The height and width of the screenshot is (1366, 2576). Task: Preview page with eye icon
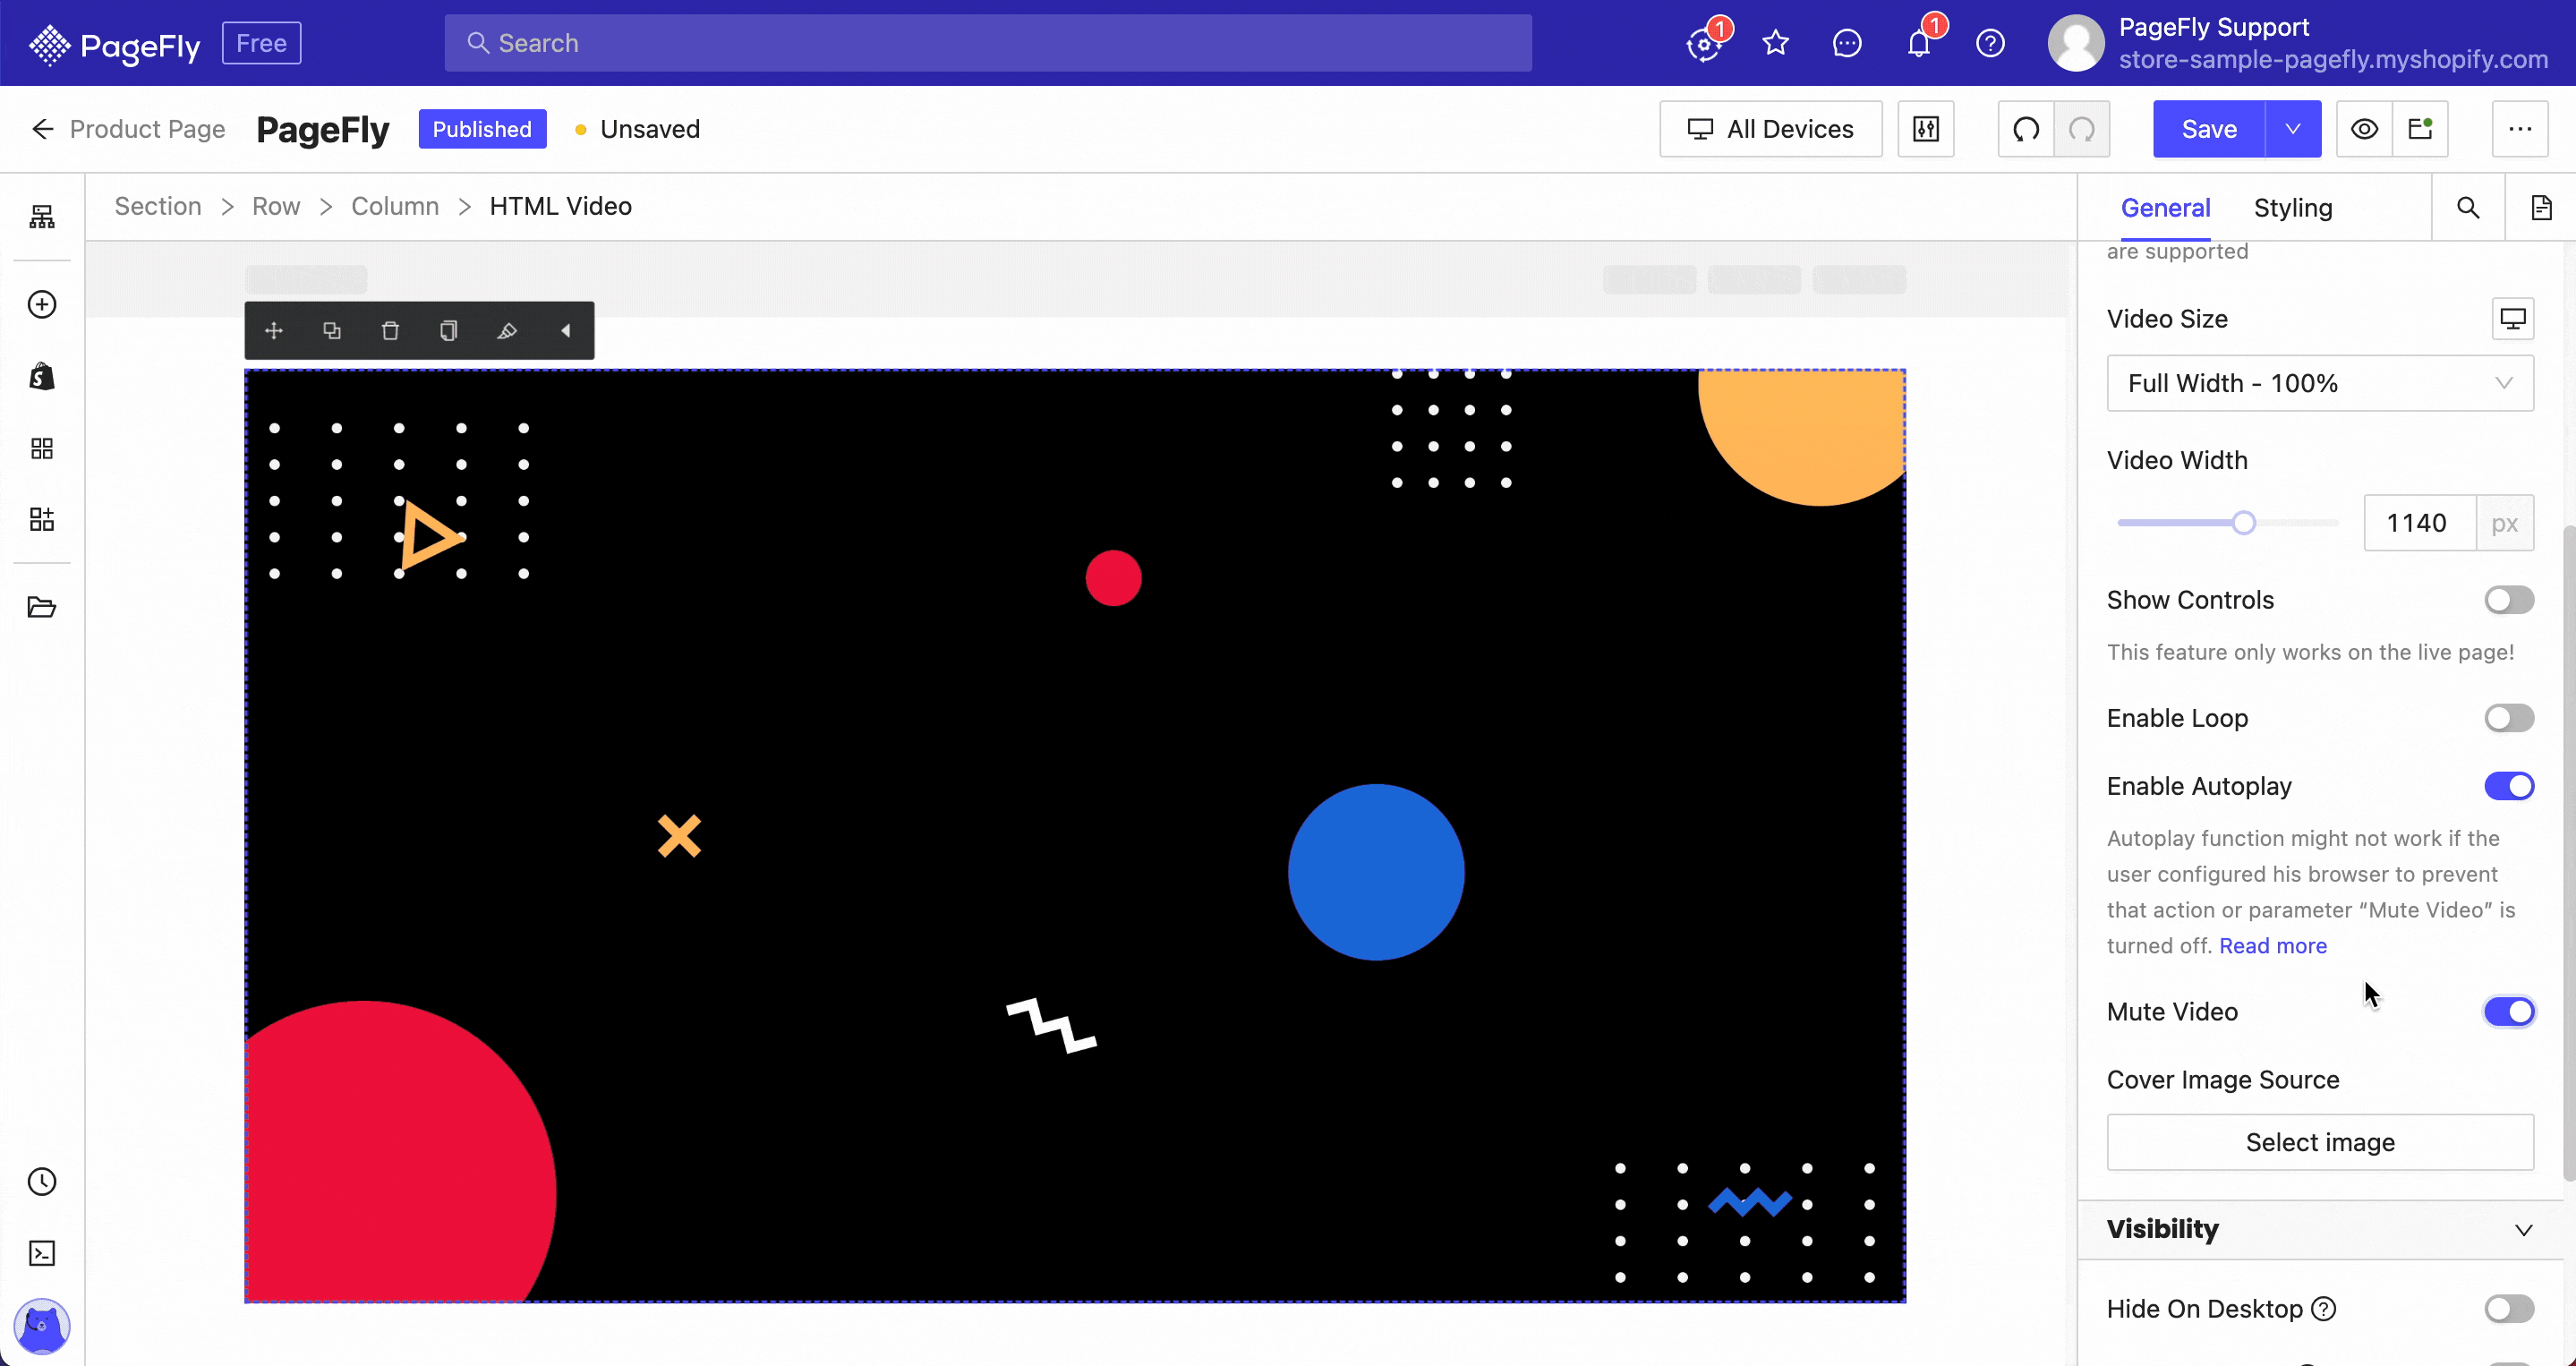pyautogui.click(x=2364, y=129)
